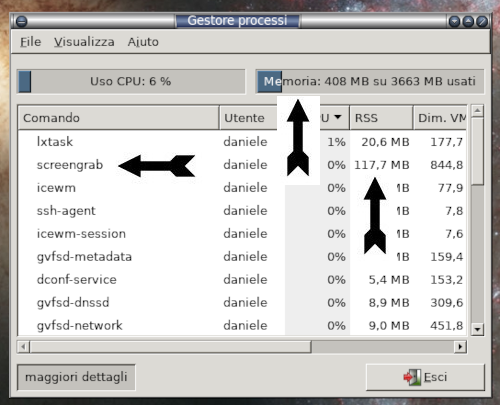Click the exit door icon on Esci button
The height and width of the screenshot is (405, 500).
tap(412, 377)
